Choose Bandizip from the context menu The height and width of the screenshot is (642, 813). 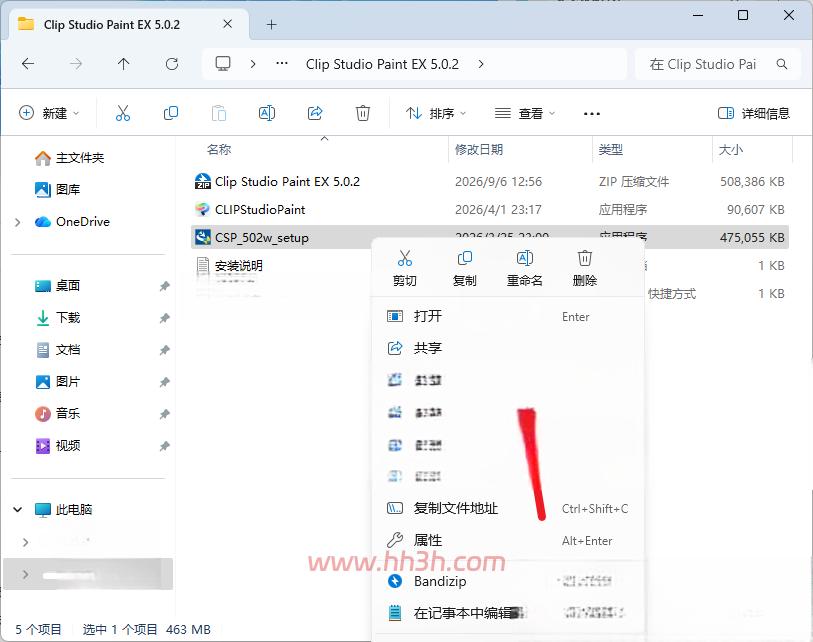[x=508, y=581]
